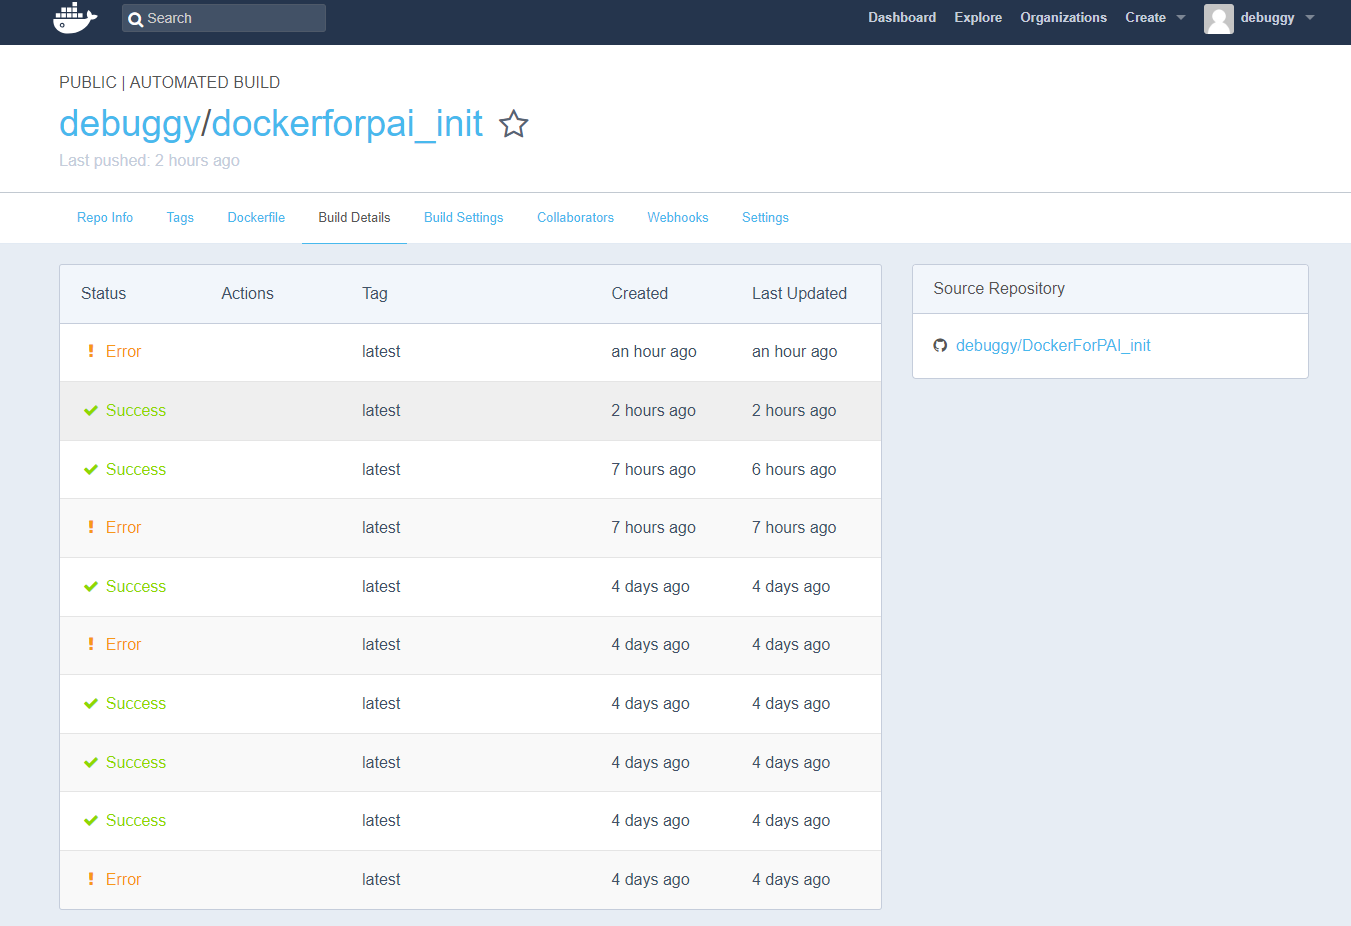Click the debuggy user avatar
The image size is (1351, 926).
[1218, 18]
